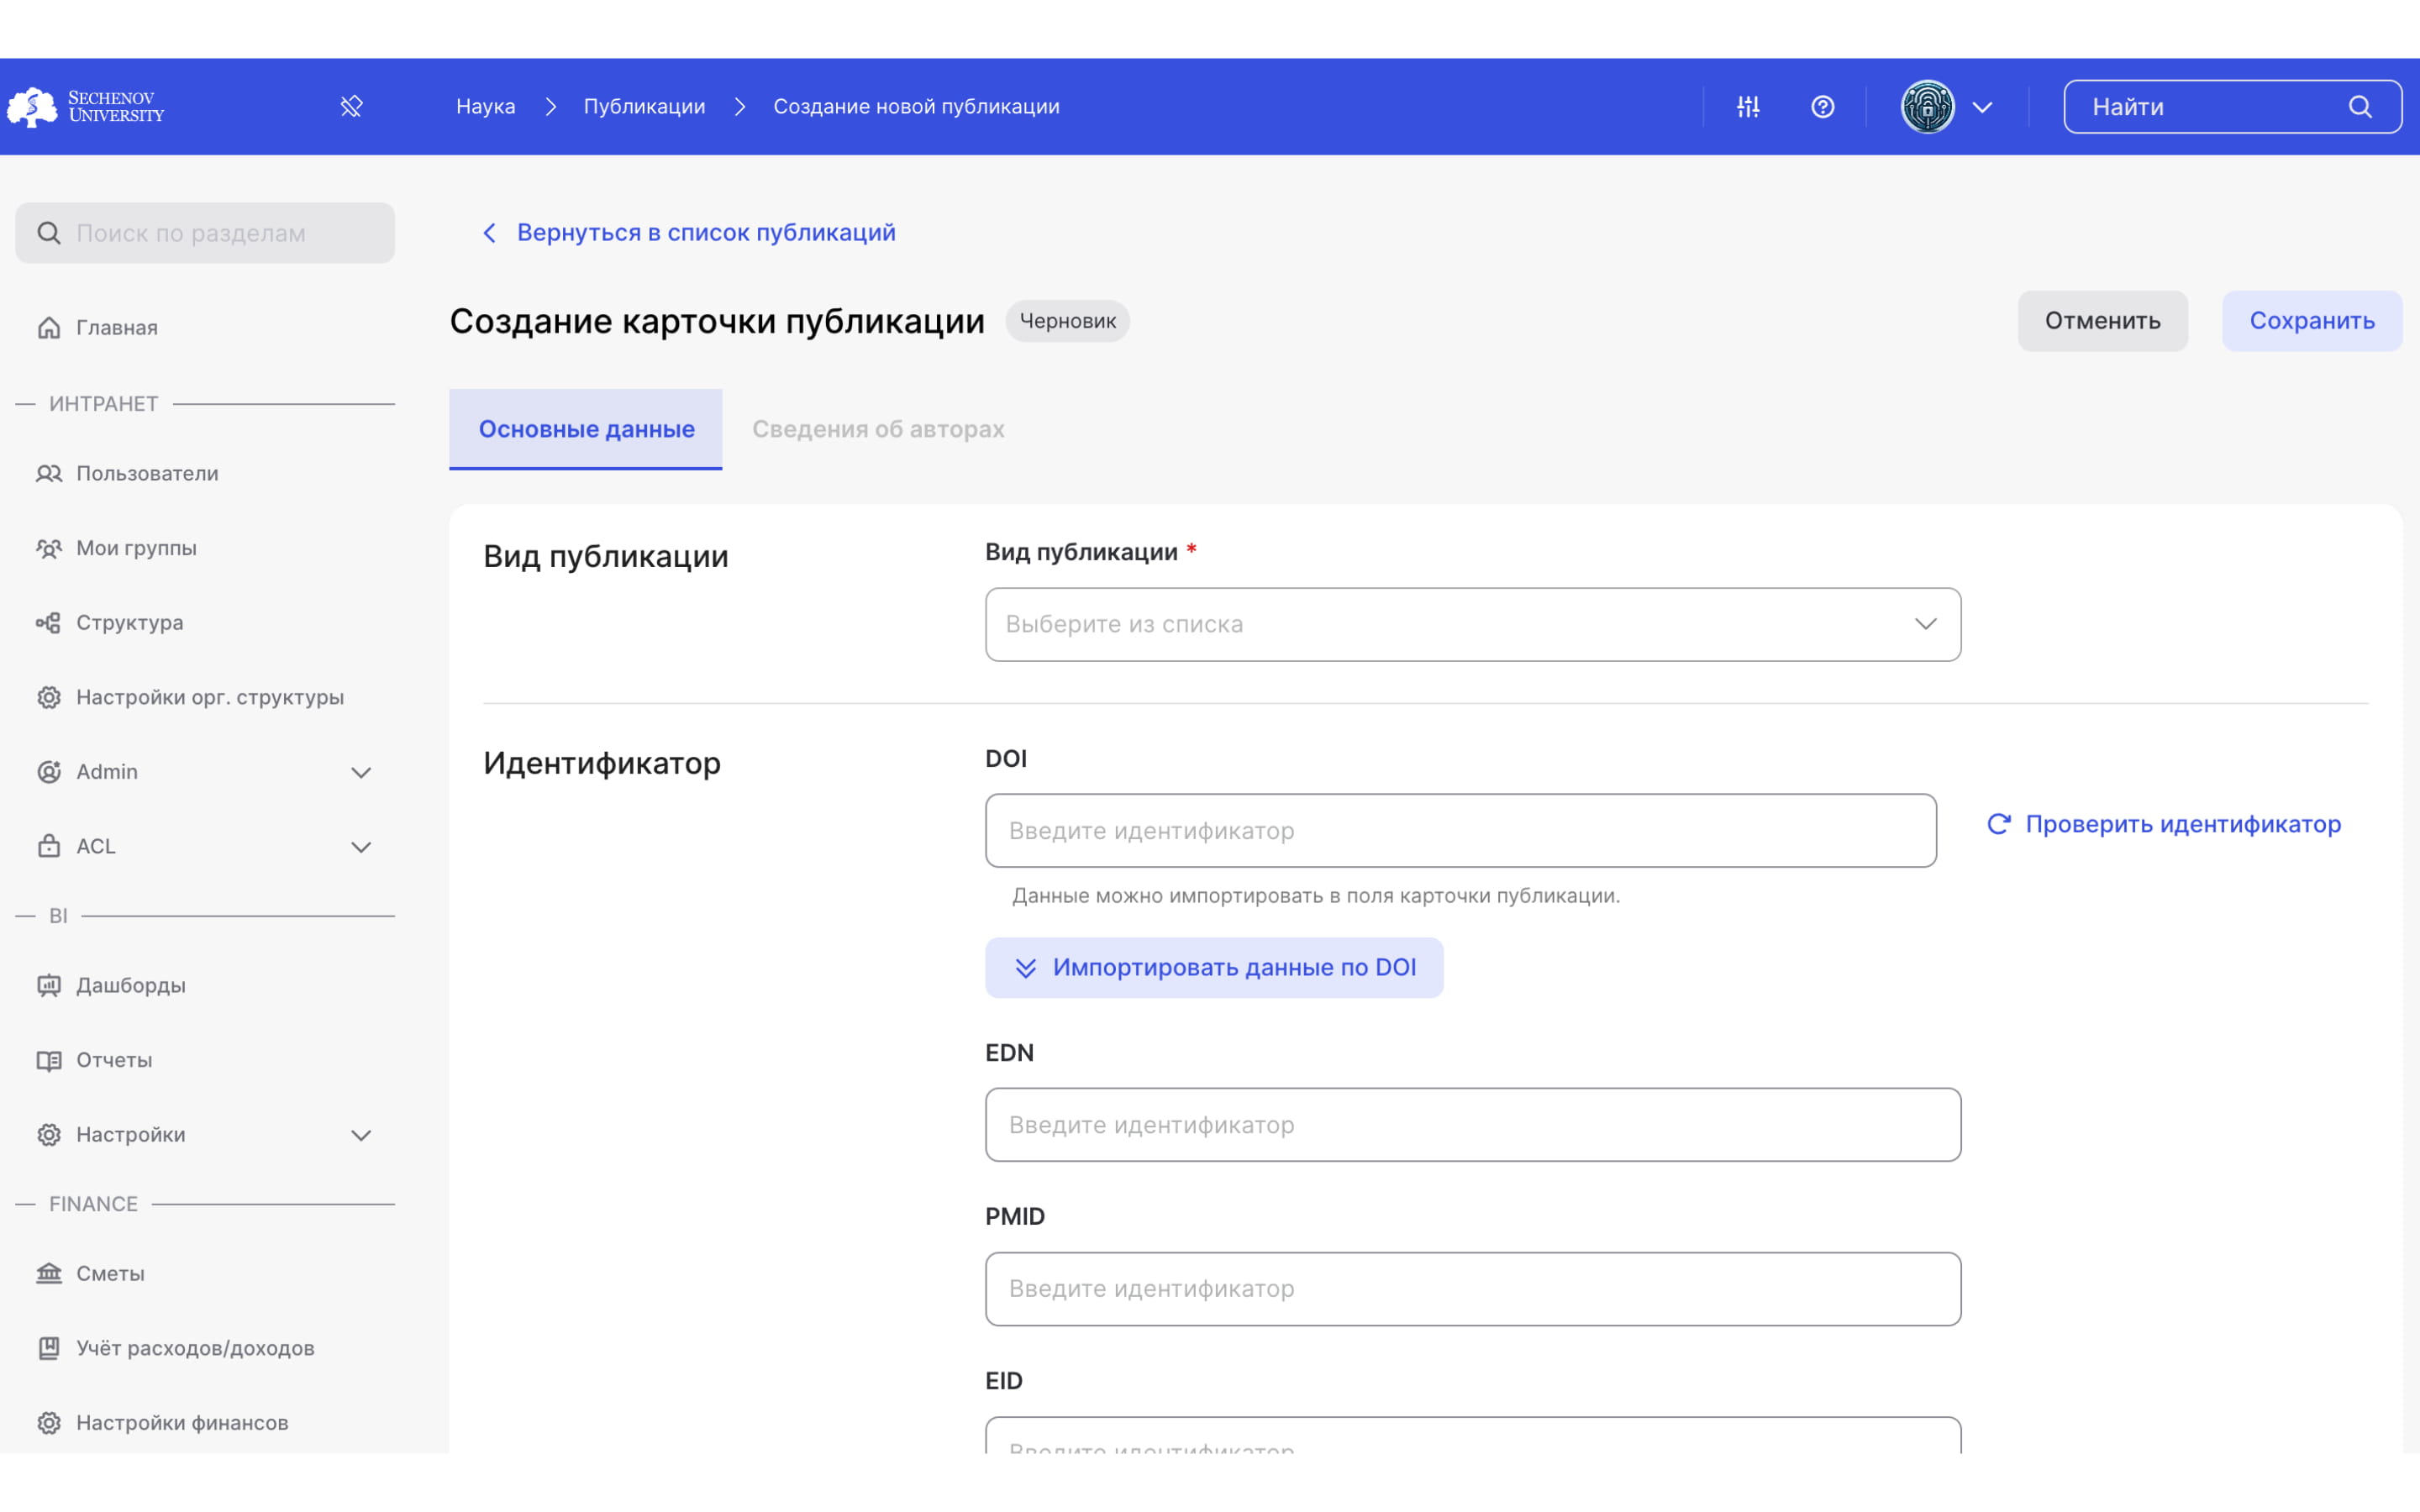Click the search magnifier icon in the Найти field
The image size is (2420, 1512).
(x=2360, y=107)
